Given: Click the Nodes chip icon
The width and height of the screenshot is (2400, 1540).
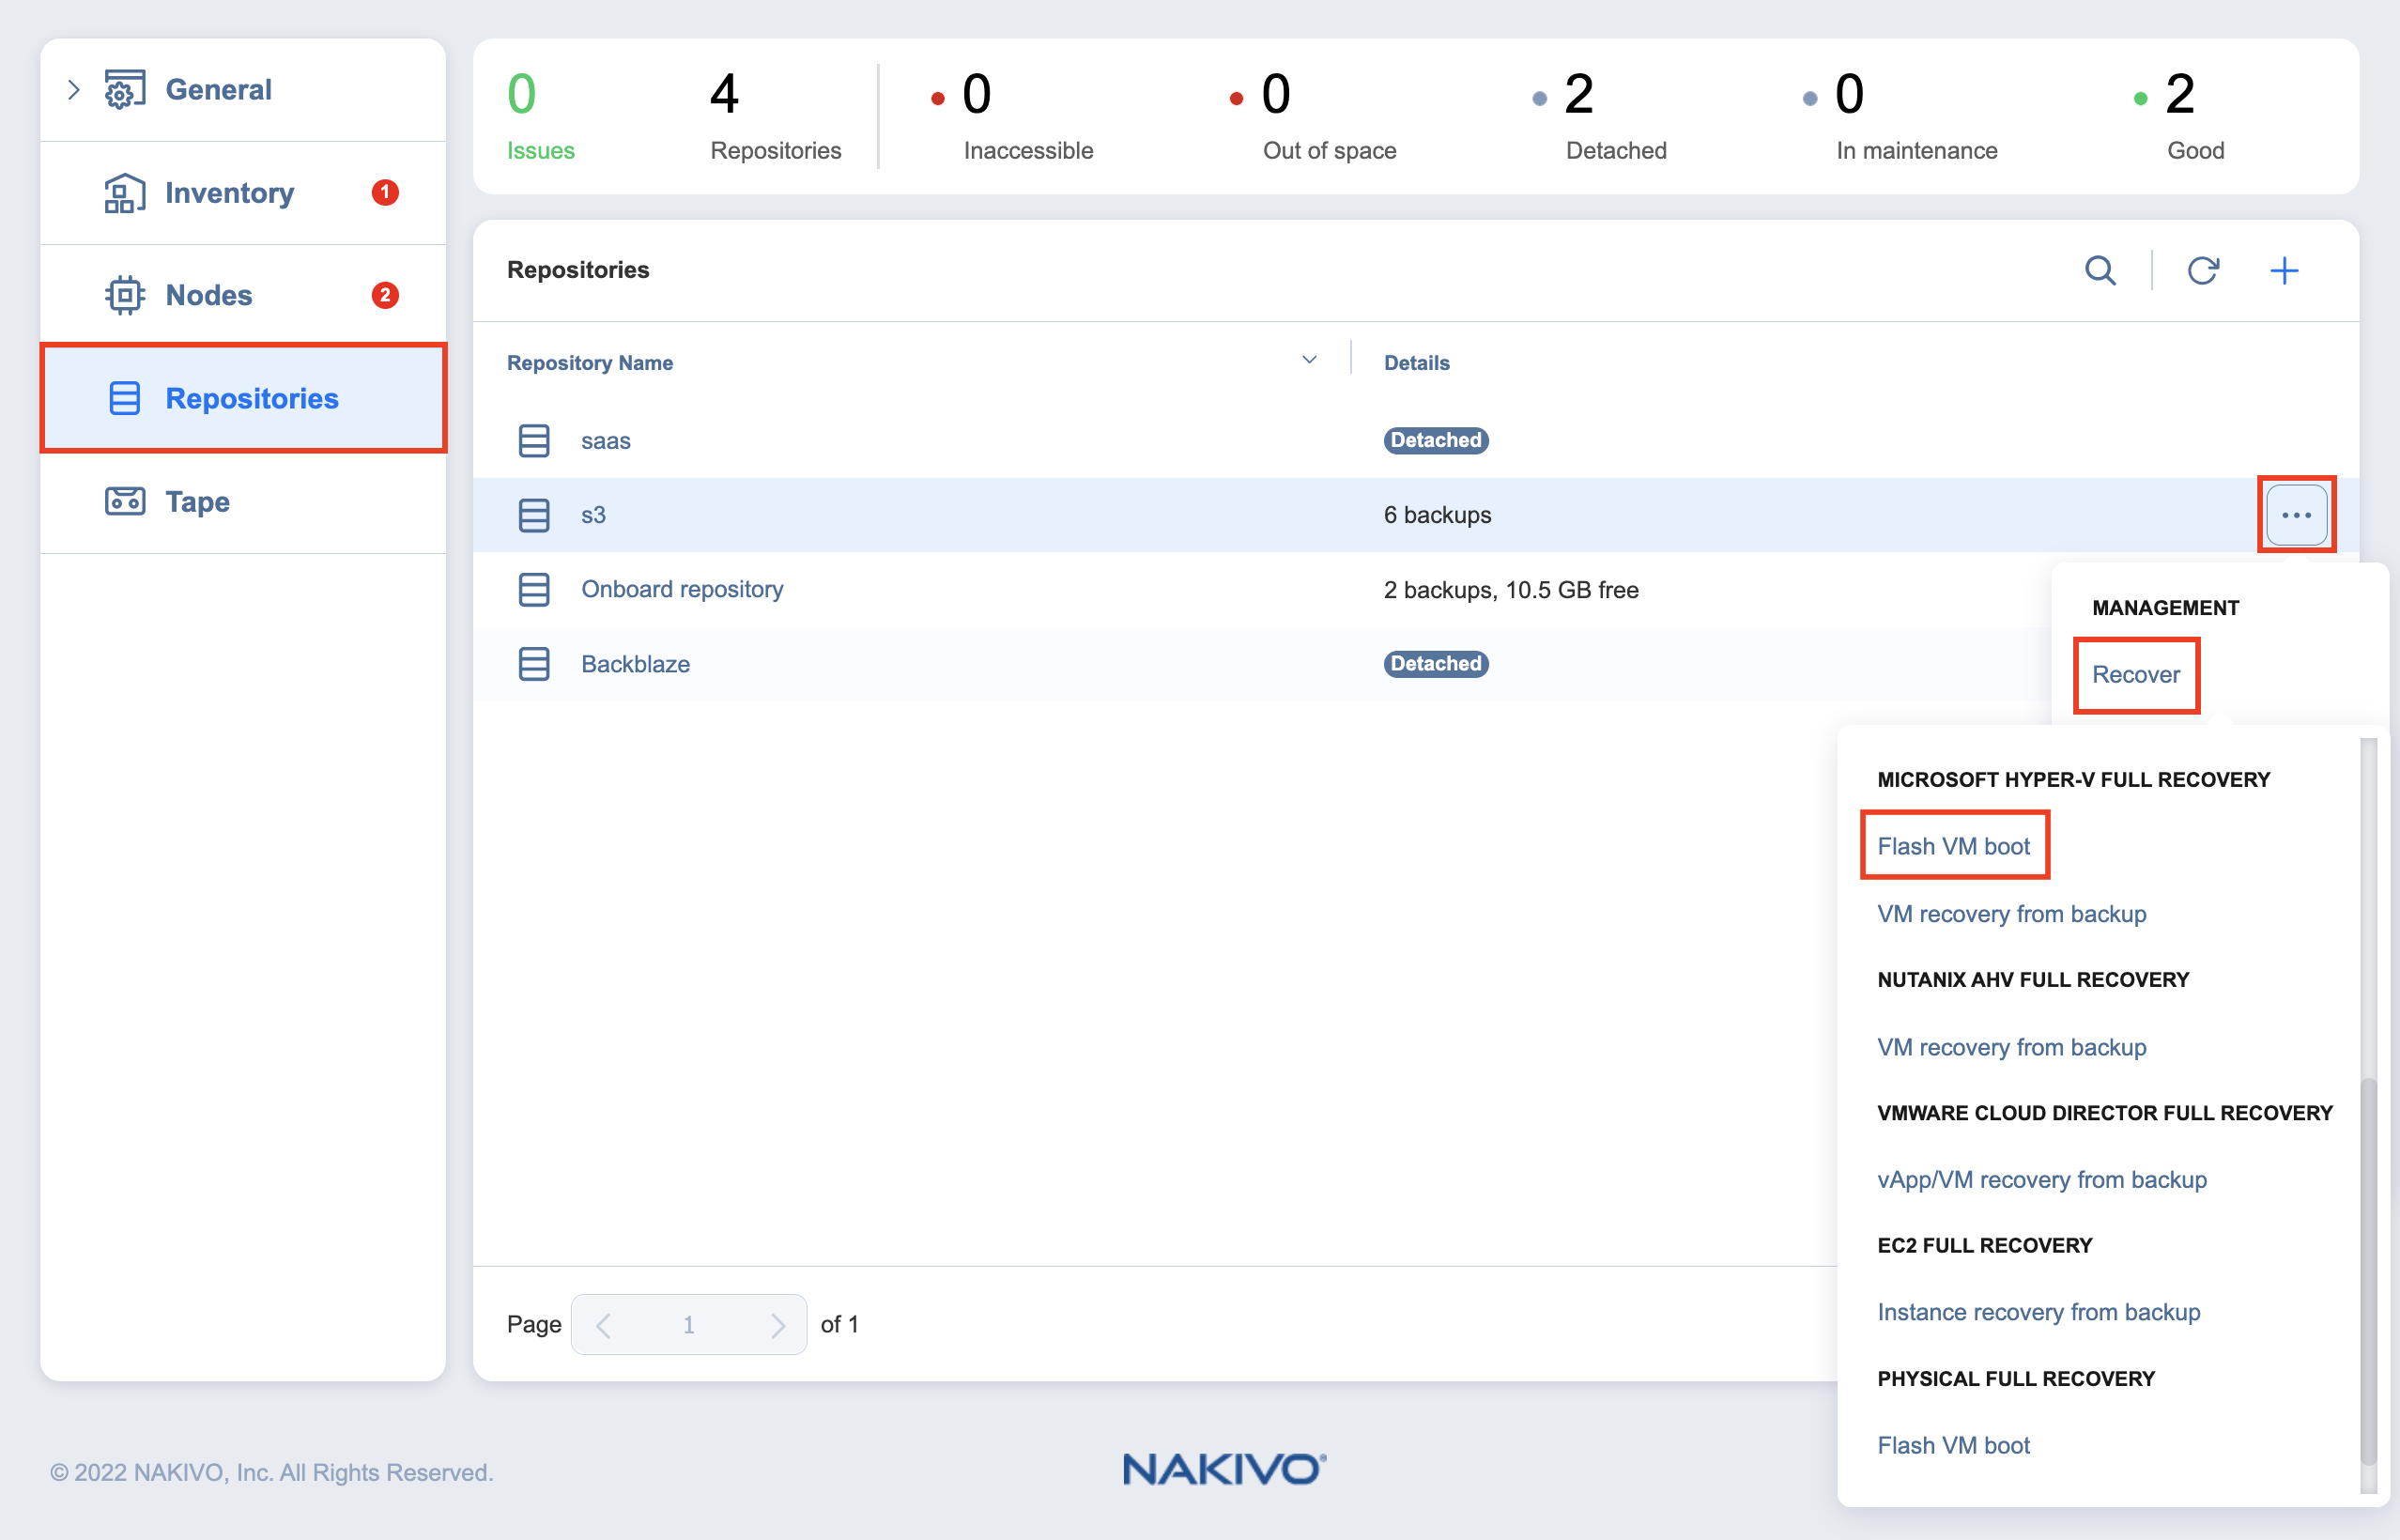Looking at the screenshot, I should 125,296.
